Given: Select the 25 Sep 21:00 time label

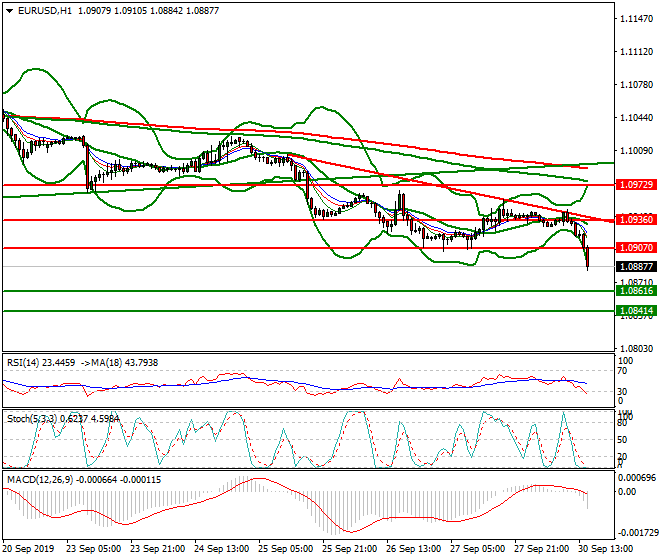Looking at the screenshot, I should click(x=349, y=549).
